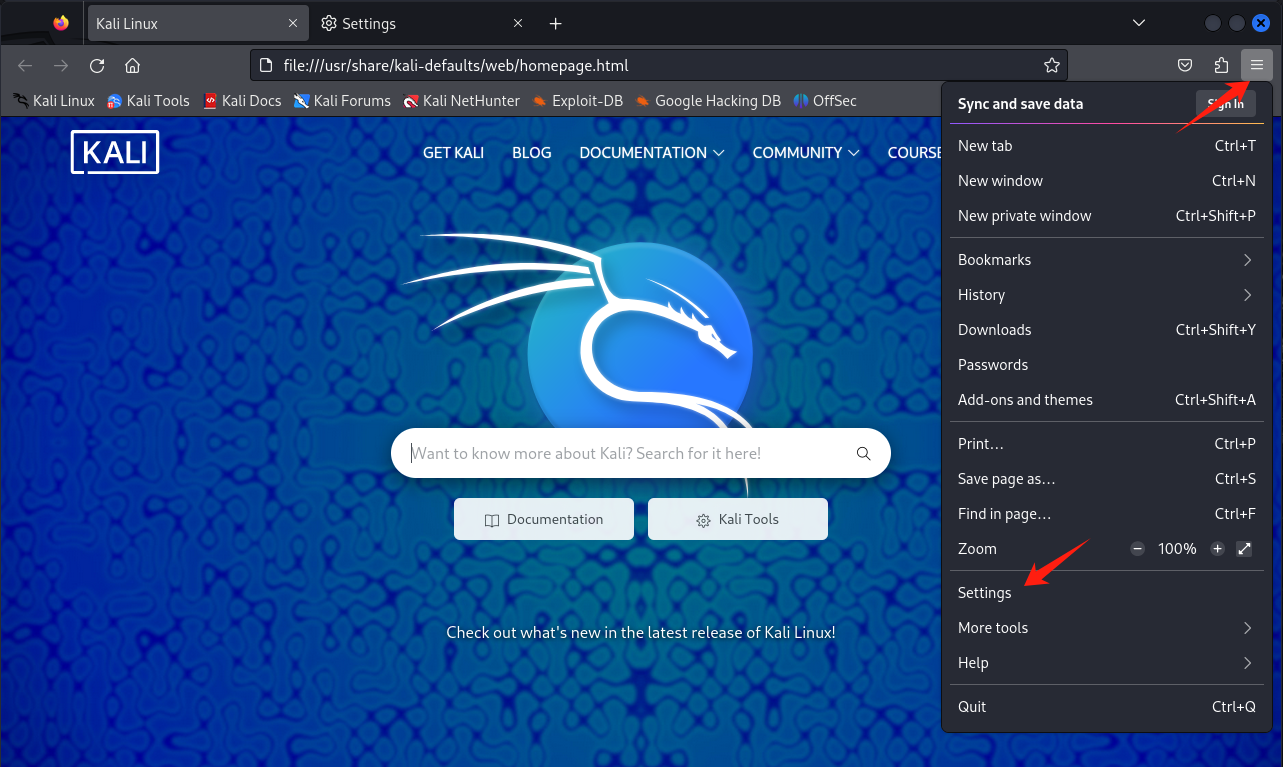This screenshot has width=1283, height=767.
Task: Expand the Bookmarks submenu
Action: click(1107, 260)
